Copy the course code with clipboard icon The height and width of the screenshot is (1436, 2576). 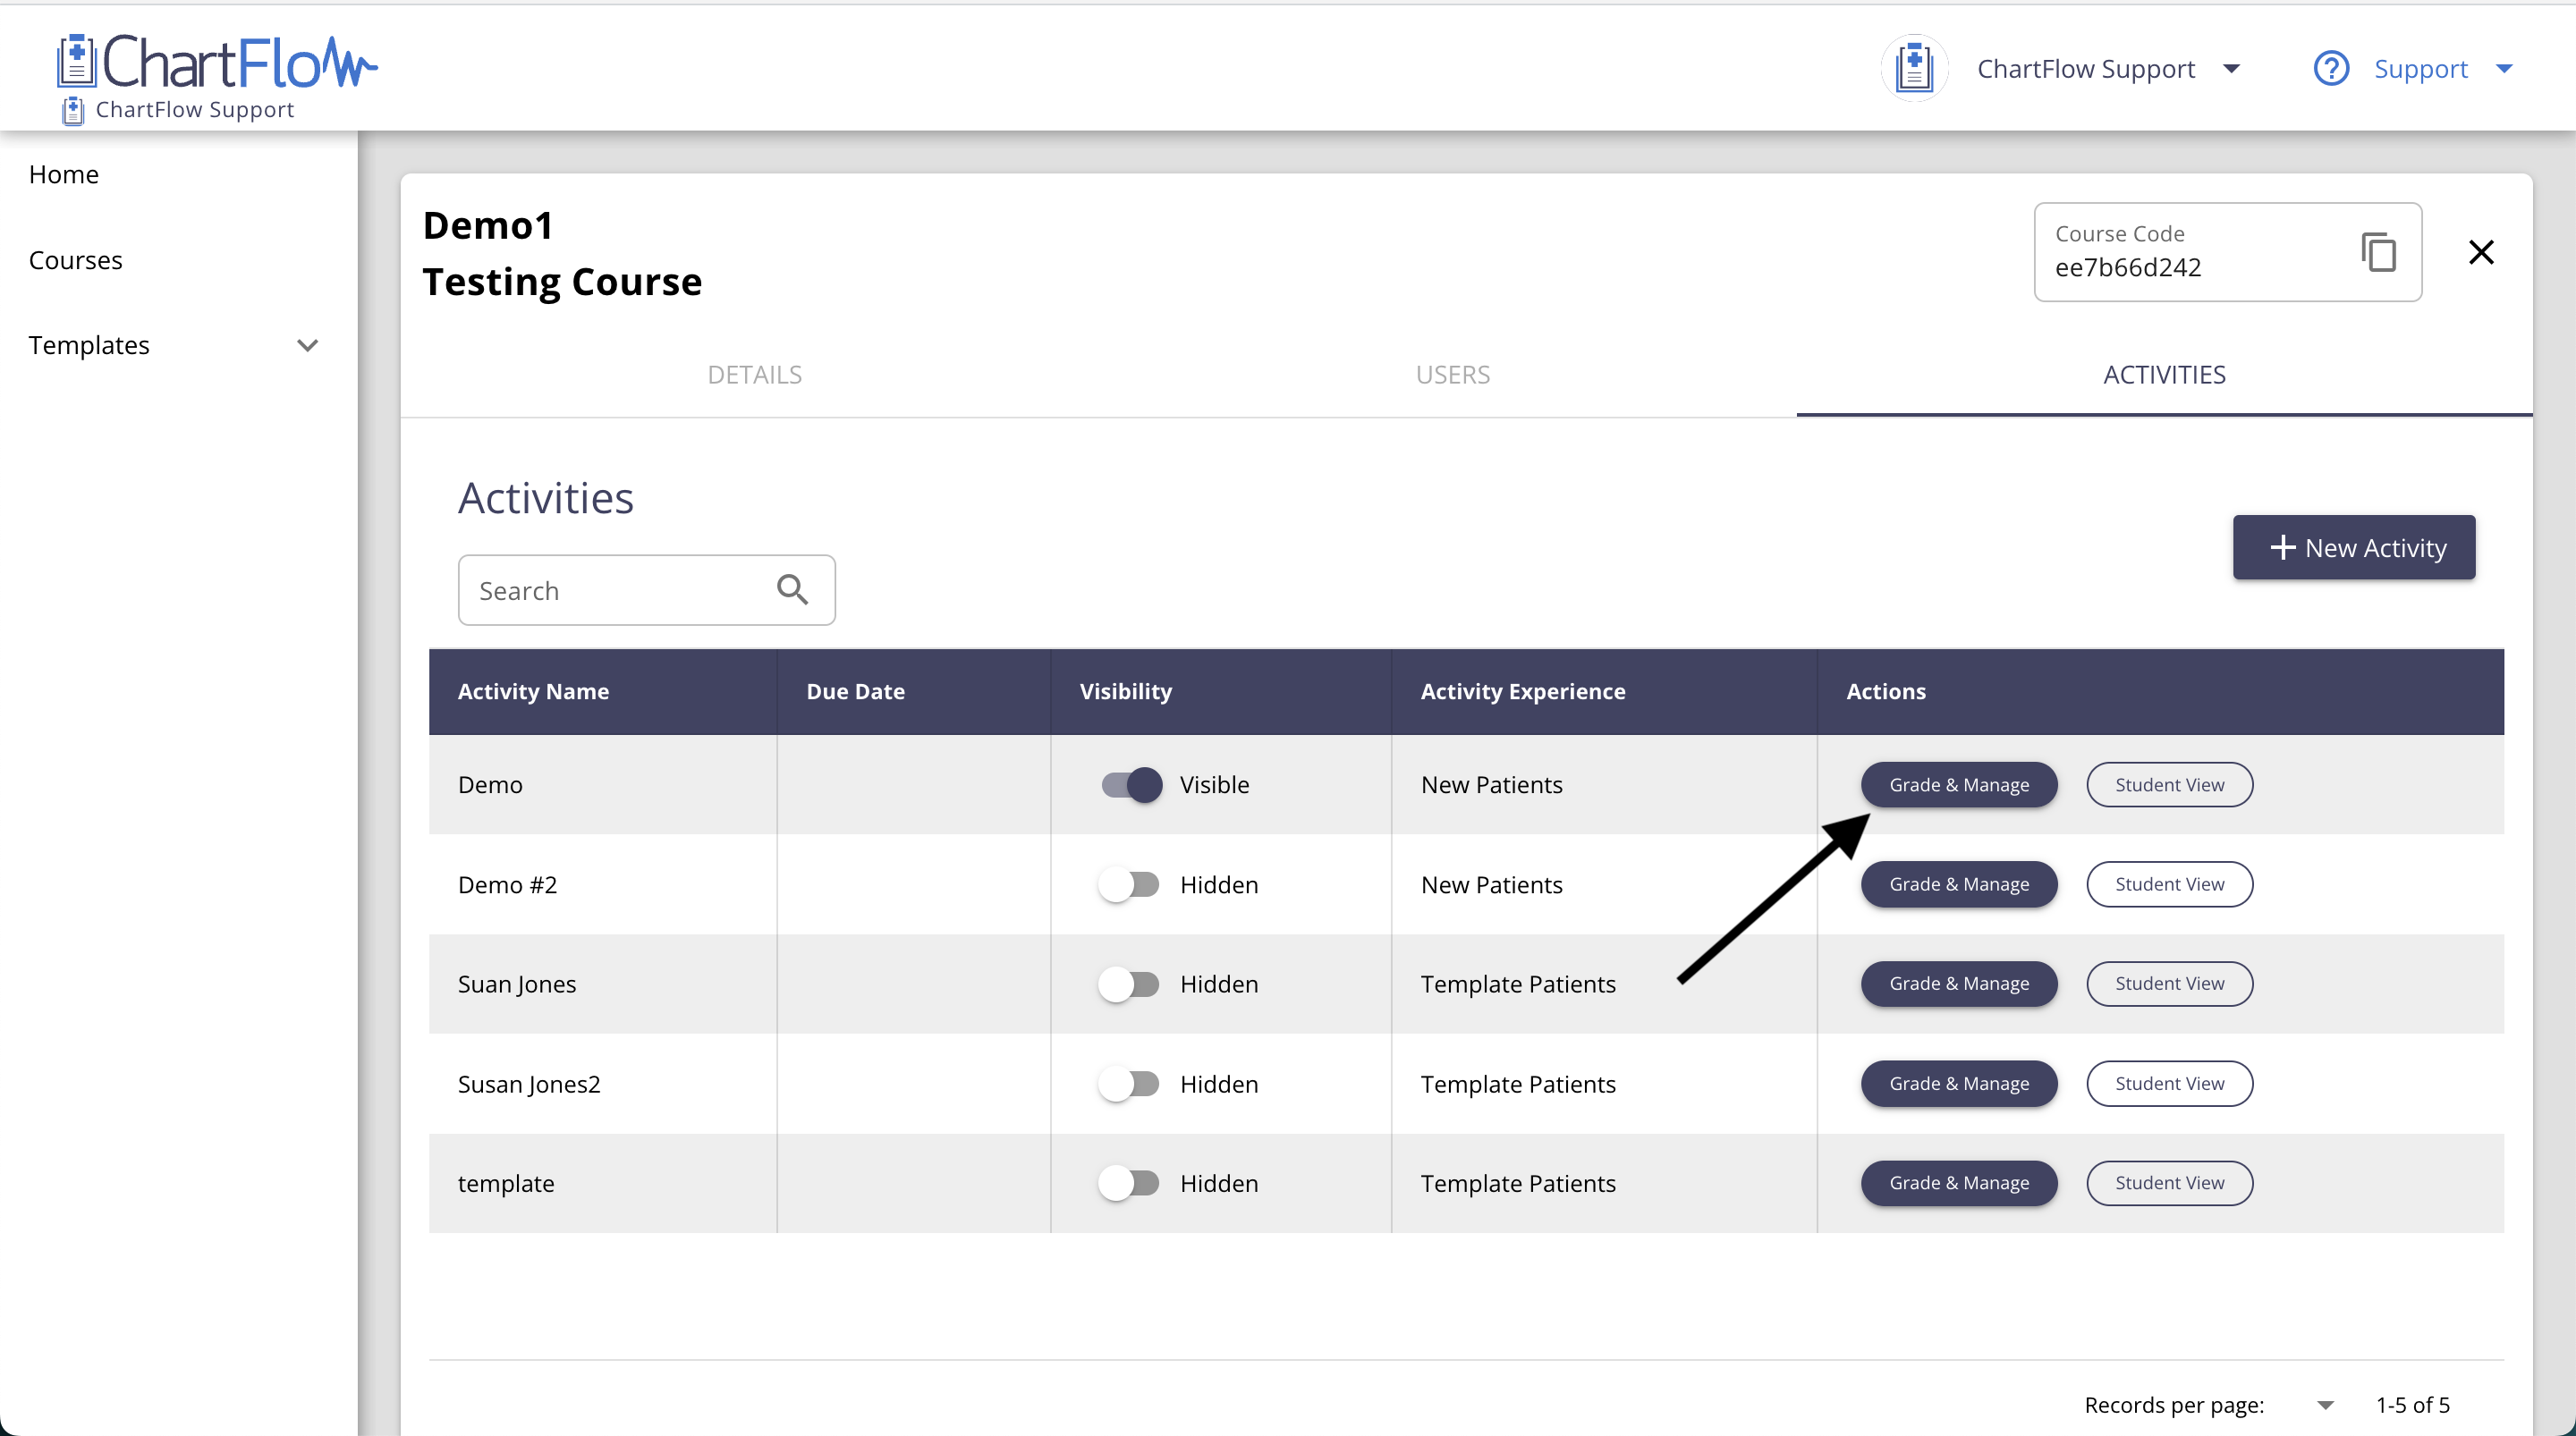(2378, 252)
